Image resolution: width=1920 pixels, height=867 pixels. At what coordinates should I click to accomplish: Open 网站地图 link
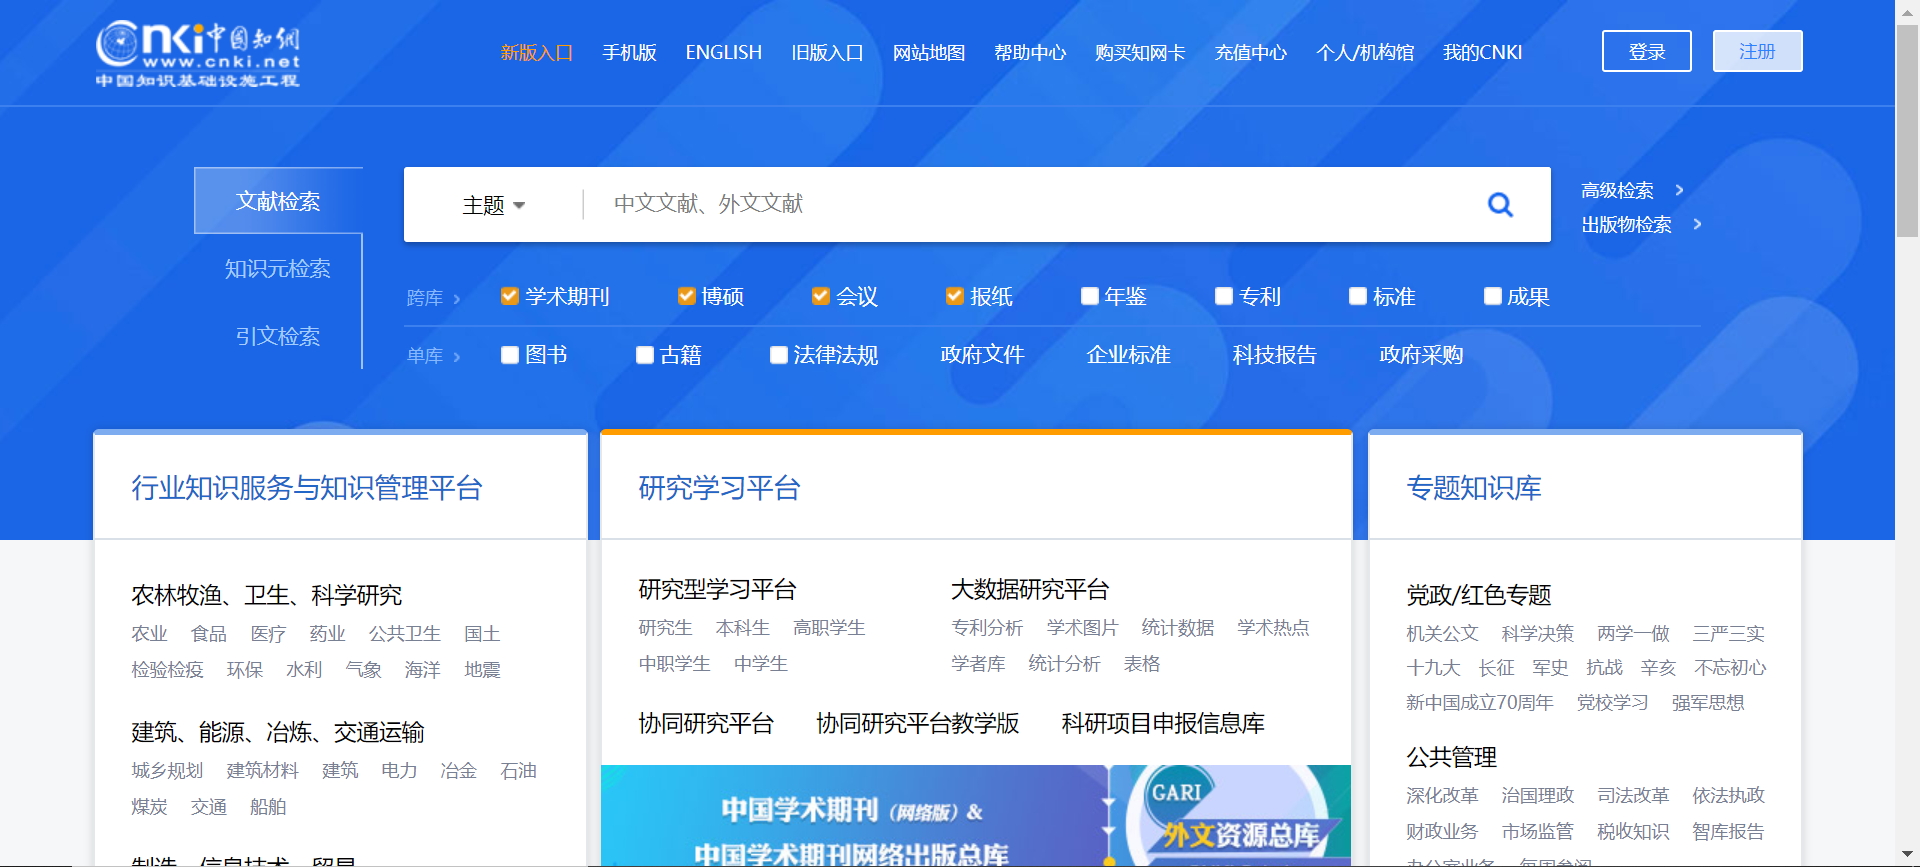point(929,53)
